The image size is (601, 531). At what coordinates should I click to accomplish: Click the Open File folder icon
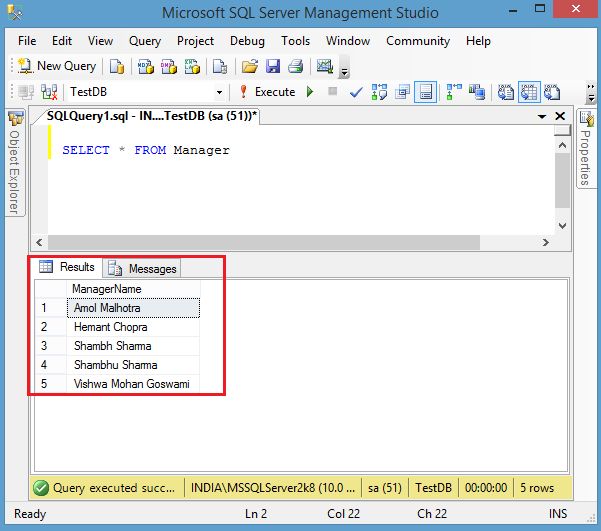[x=250, y=66]
